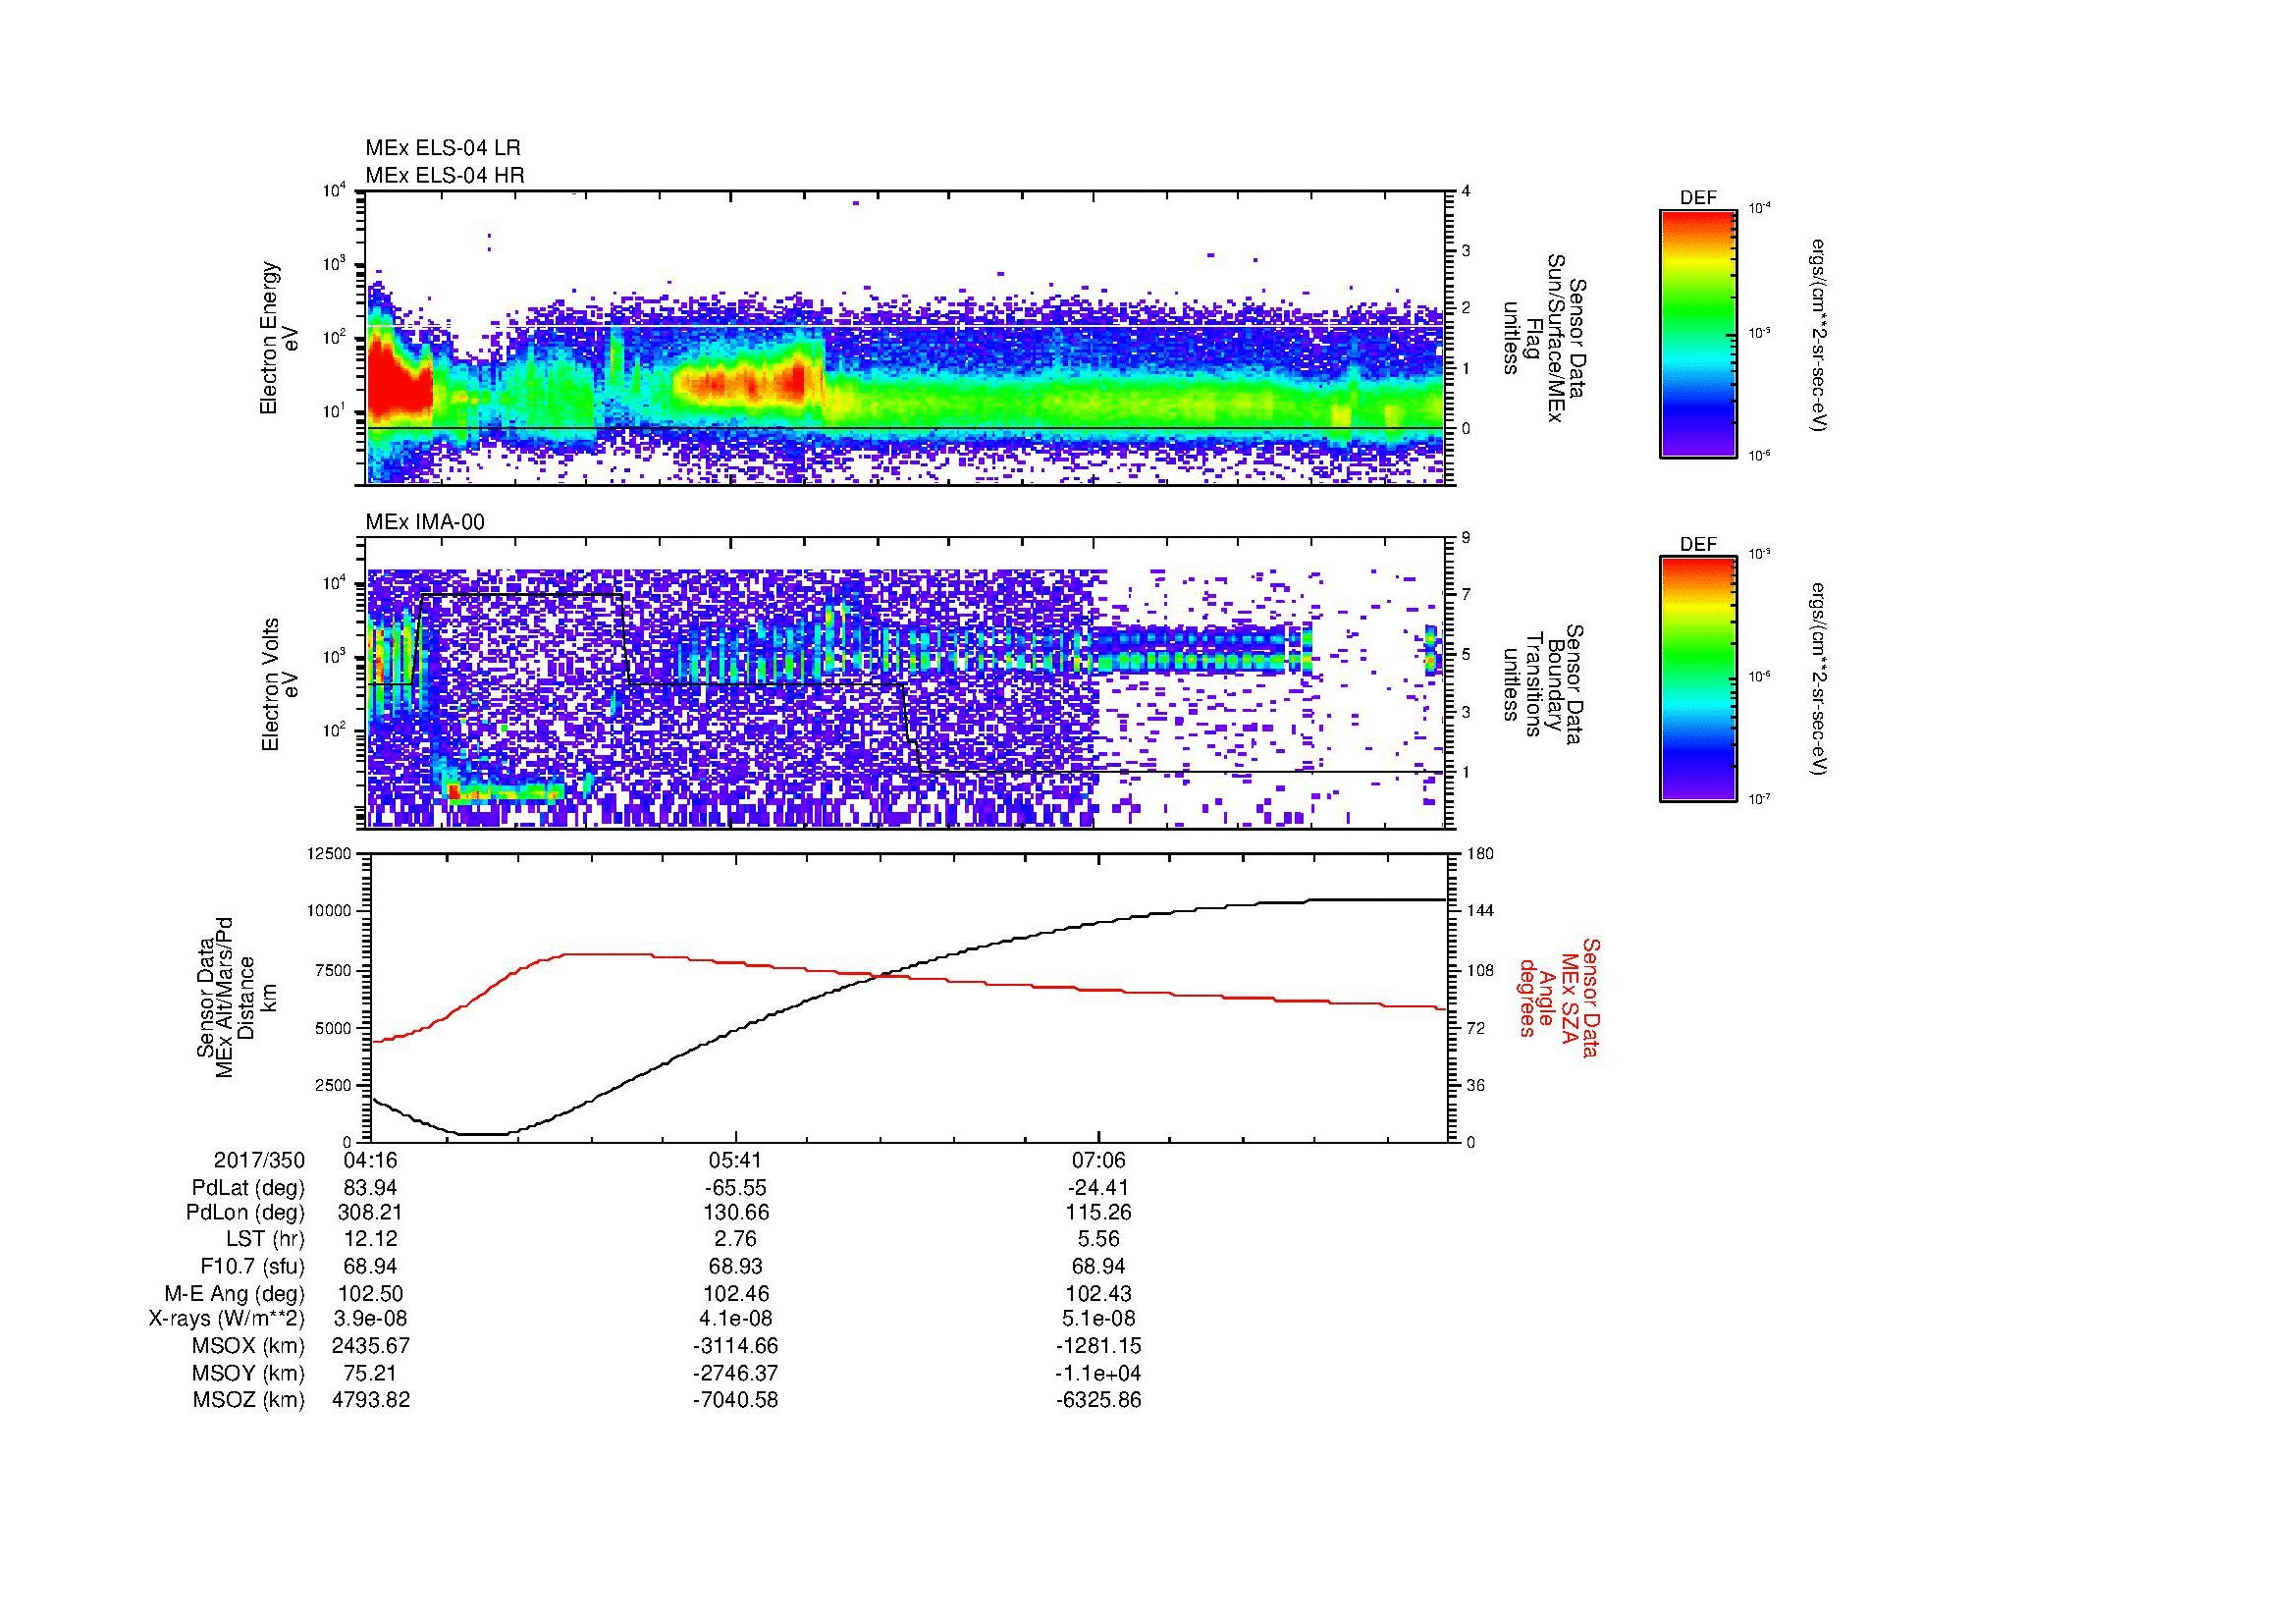2296x1623 pixels.
Task: Click the '04:16' time tick label
Action: 370,1160
